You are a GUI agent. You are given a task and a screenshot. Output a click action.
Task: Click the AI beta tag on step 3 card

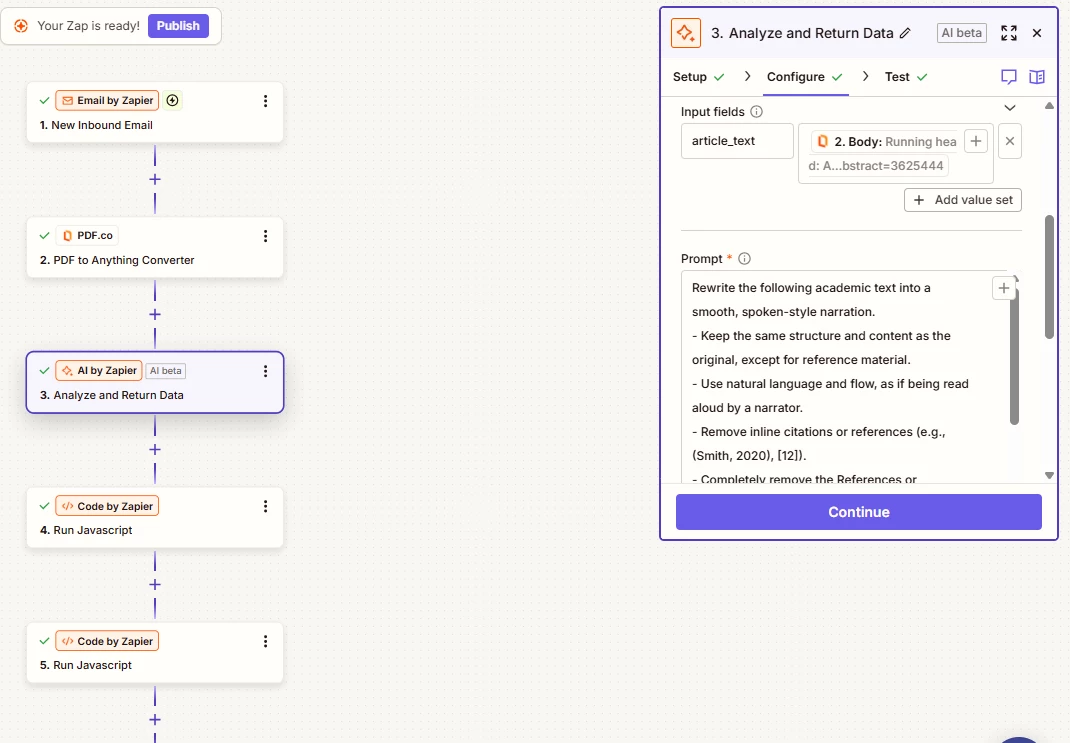pyautogui.click(x=166, y=370)
